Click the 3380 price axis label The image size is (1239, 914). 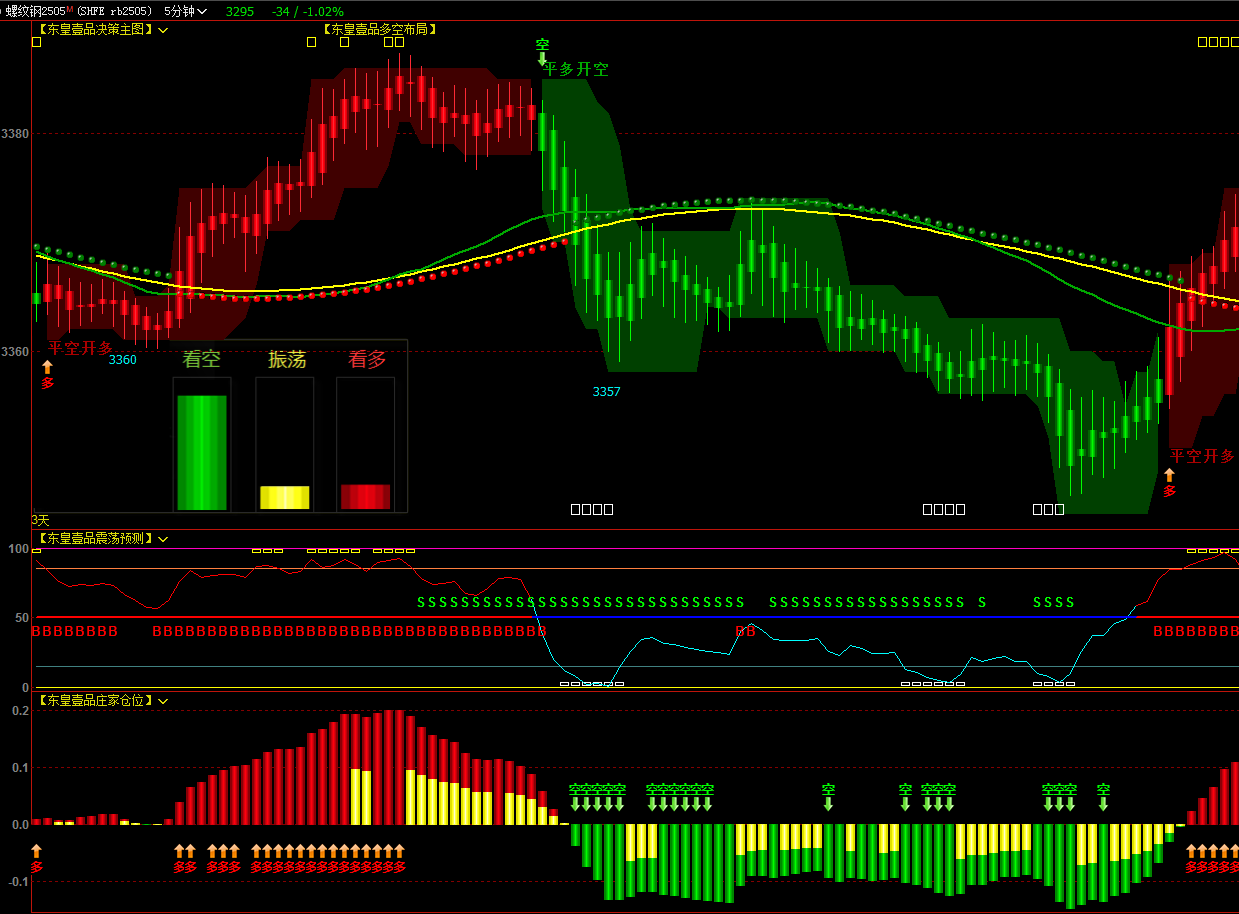(15, 134)
